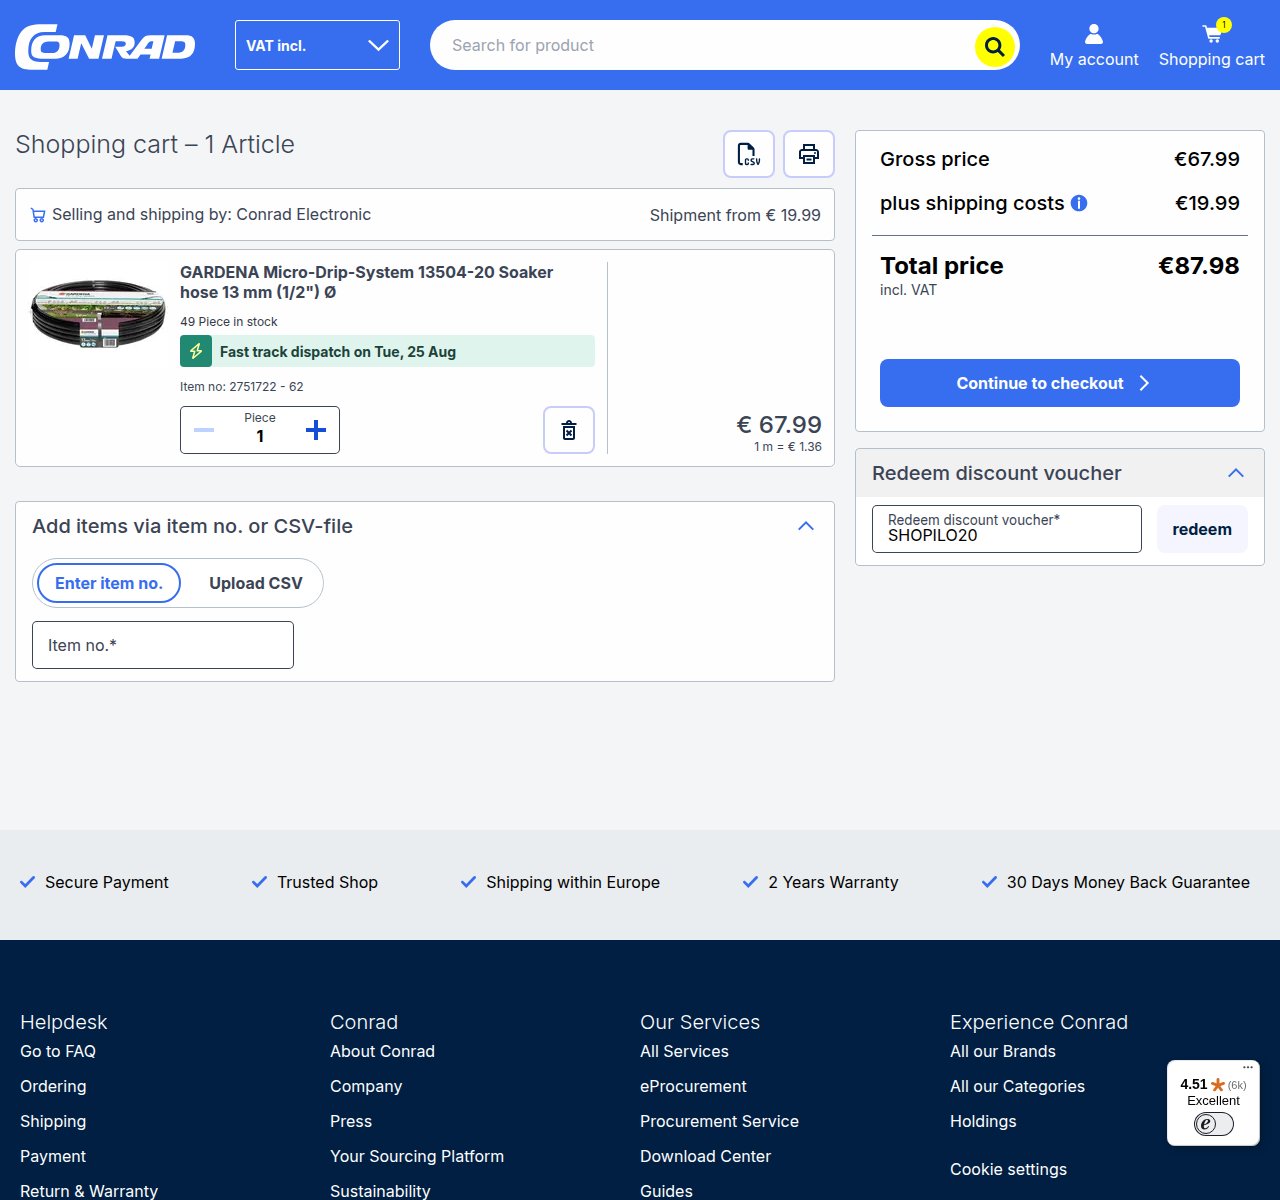Image resolution: width=1280 pixels, height=1200 pixels.
Task: Click the "Shipping within Europe" text
Action: (573, 882)
